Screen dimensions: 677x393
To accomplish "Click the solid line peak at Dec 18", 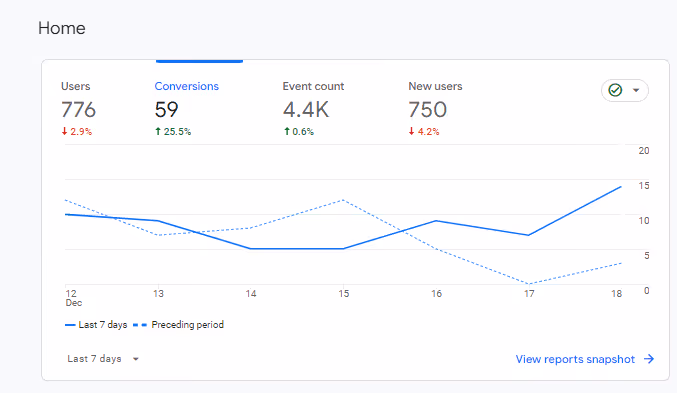I will [621, 187].
